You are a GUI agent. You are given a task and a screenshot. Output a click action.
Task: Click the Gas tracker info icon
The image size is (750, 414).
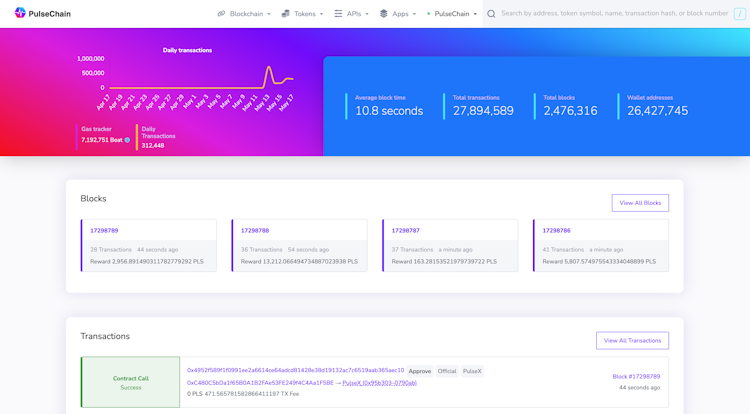(127, 140)
